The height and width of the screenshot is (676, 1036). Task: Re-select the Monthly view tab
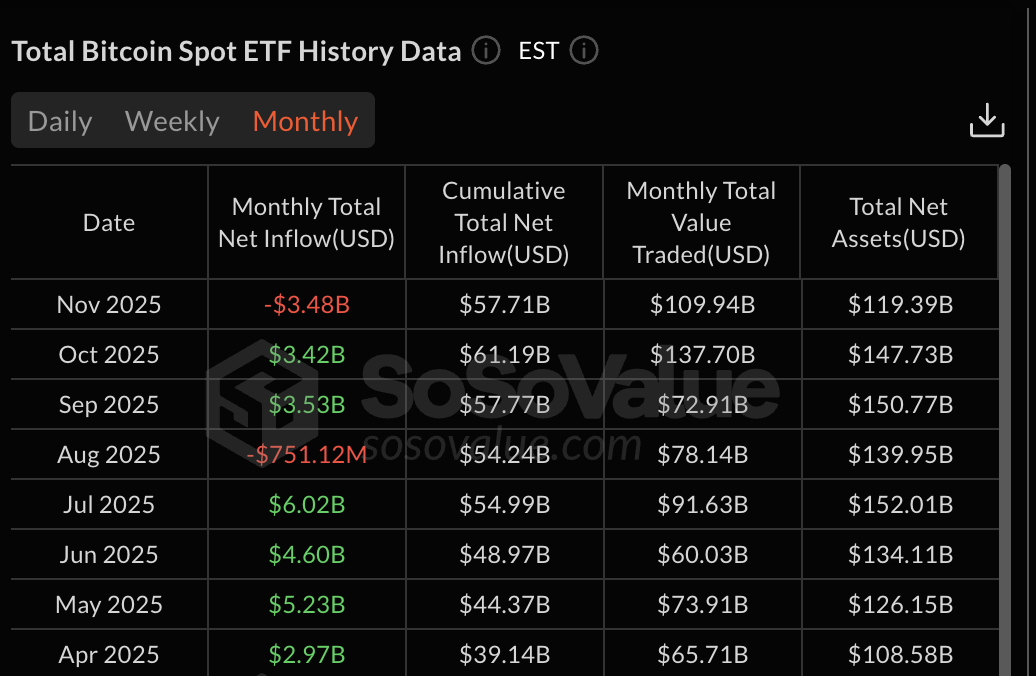305,120
